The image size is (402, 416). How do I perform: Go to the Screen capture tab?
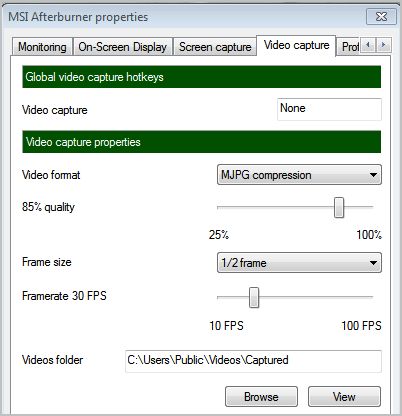pos(215,47)
